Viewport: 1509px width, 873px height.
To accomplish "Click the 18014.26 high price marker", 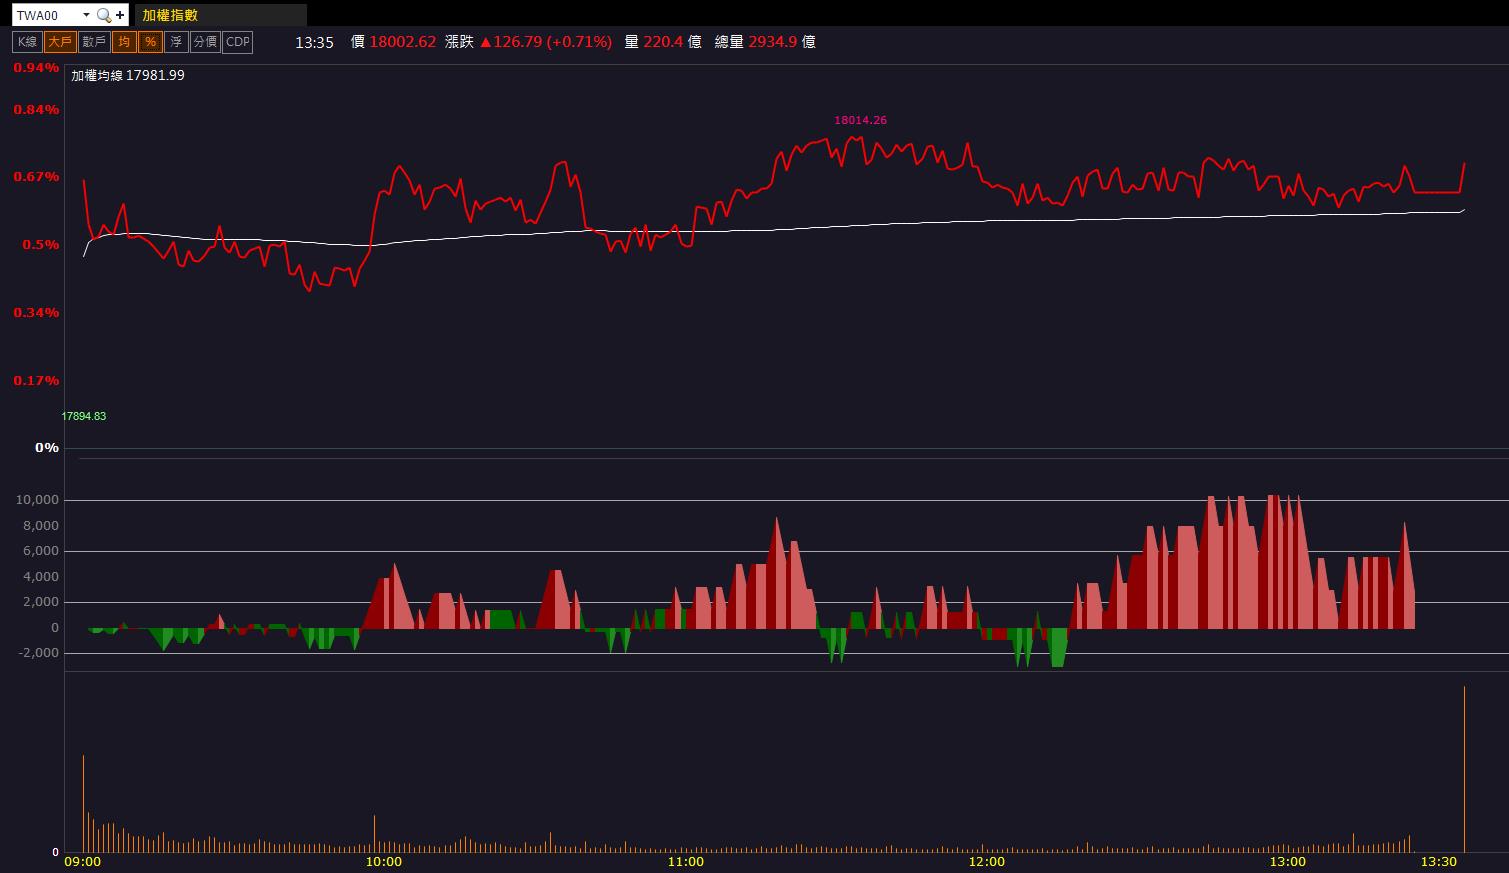I will tap(860, 120).
